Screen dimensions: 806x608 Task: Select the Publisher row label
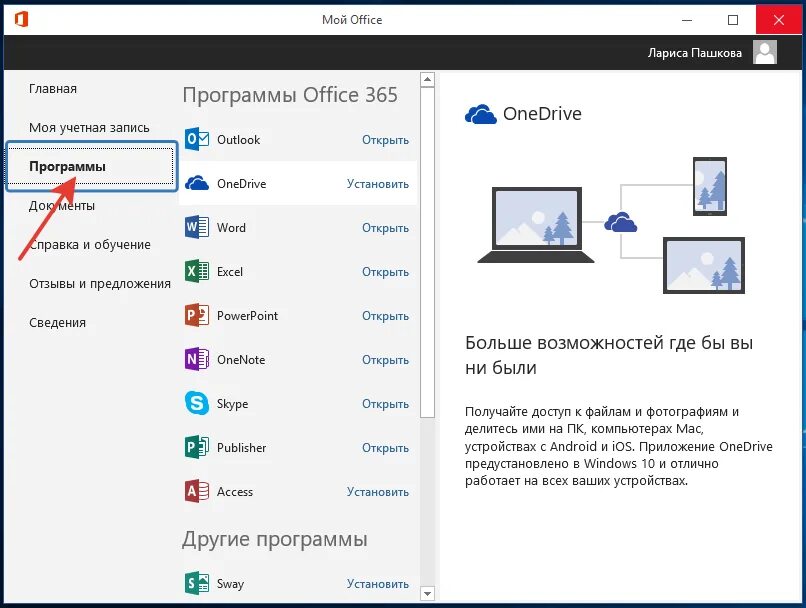pos(242,448)
